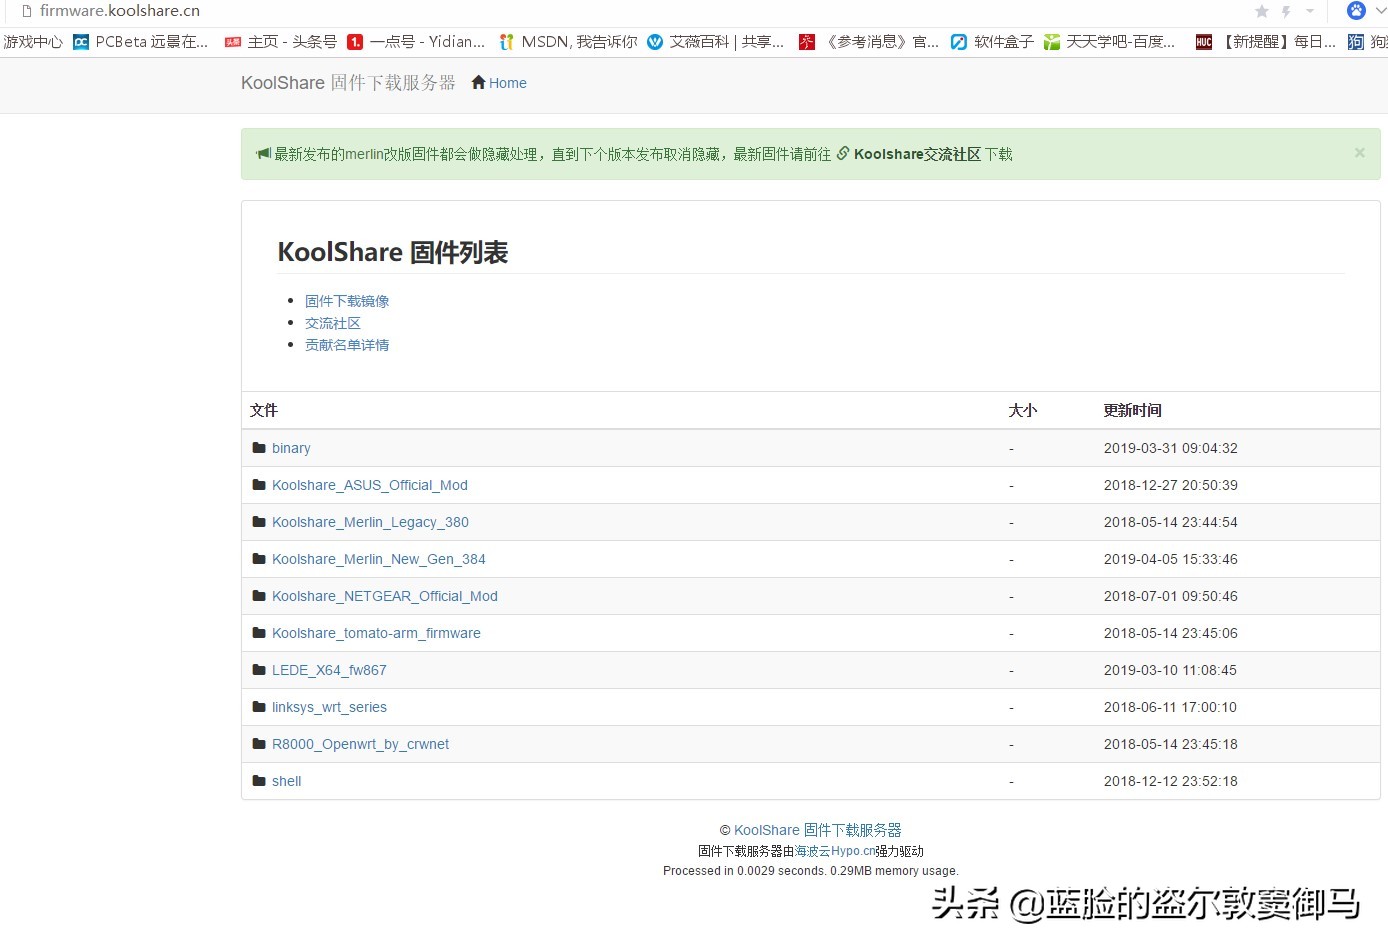The height and width of the screenshot is (948, 1388).
Task: Click the KoolShare 固件下载服务器 navbar brand
Action: 348,83
